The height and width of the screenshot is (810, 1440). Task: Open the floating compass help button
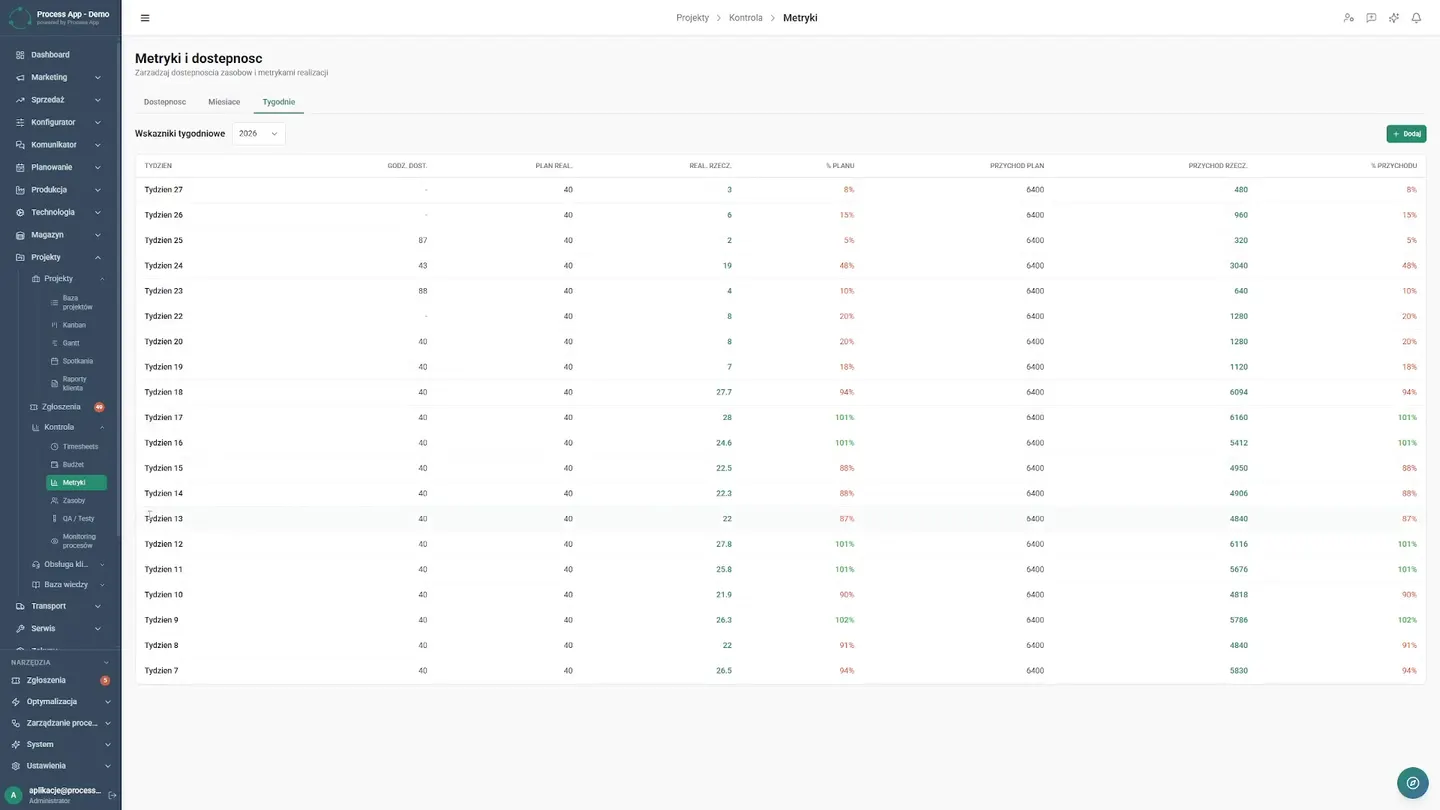(1412, 783)
